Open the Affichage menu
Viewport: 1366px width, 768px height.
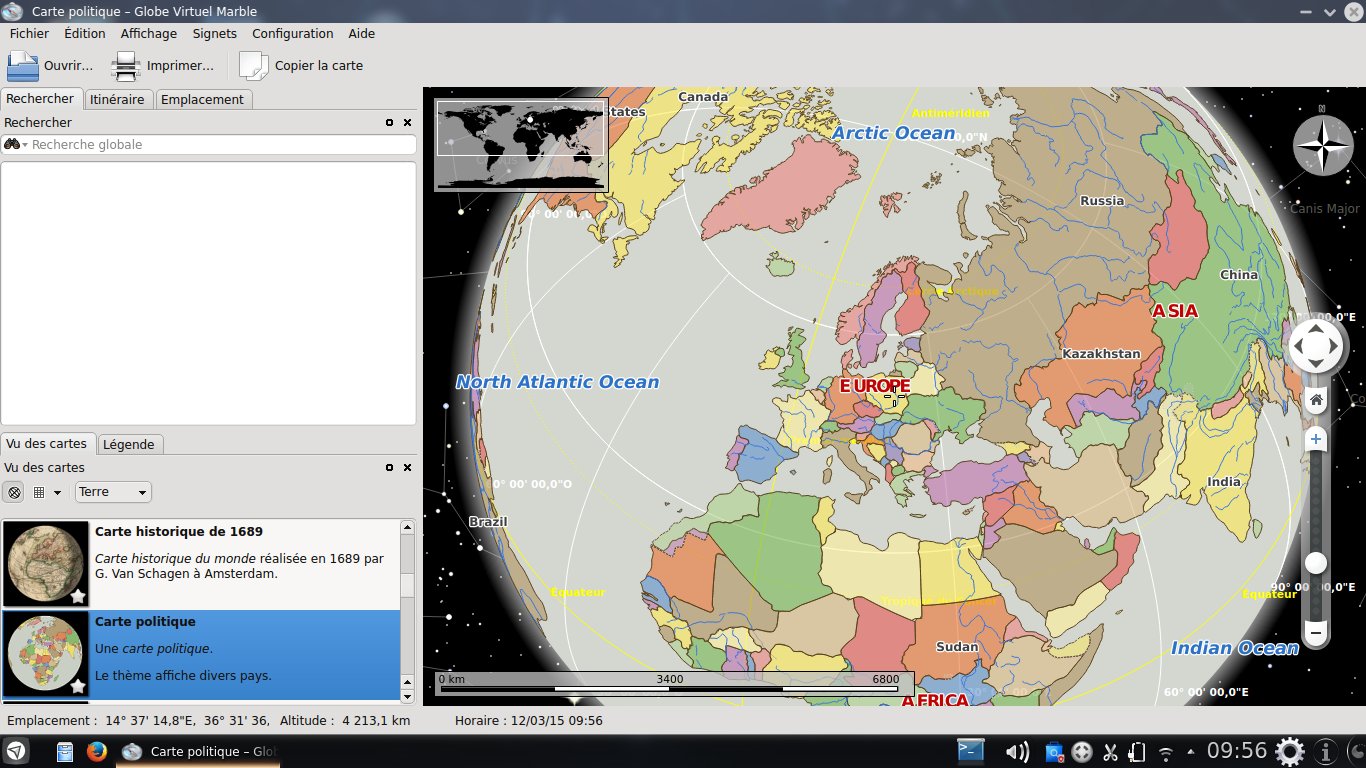pyautogui.click(x=148, y=33)
